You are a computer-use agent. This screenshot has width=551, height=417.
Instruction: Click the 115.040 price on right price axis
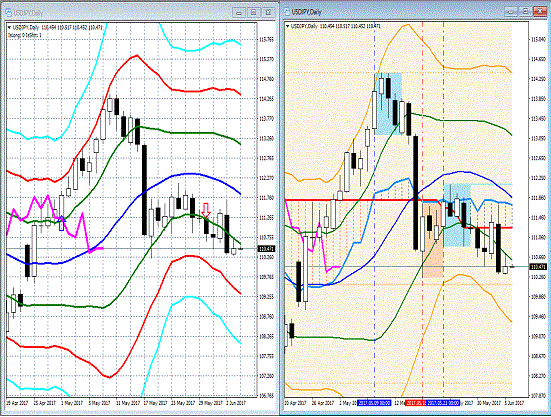coord(538,40)
